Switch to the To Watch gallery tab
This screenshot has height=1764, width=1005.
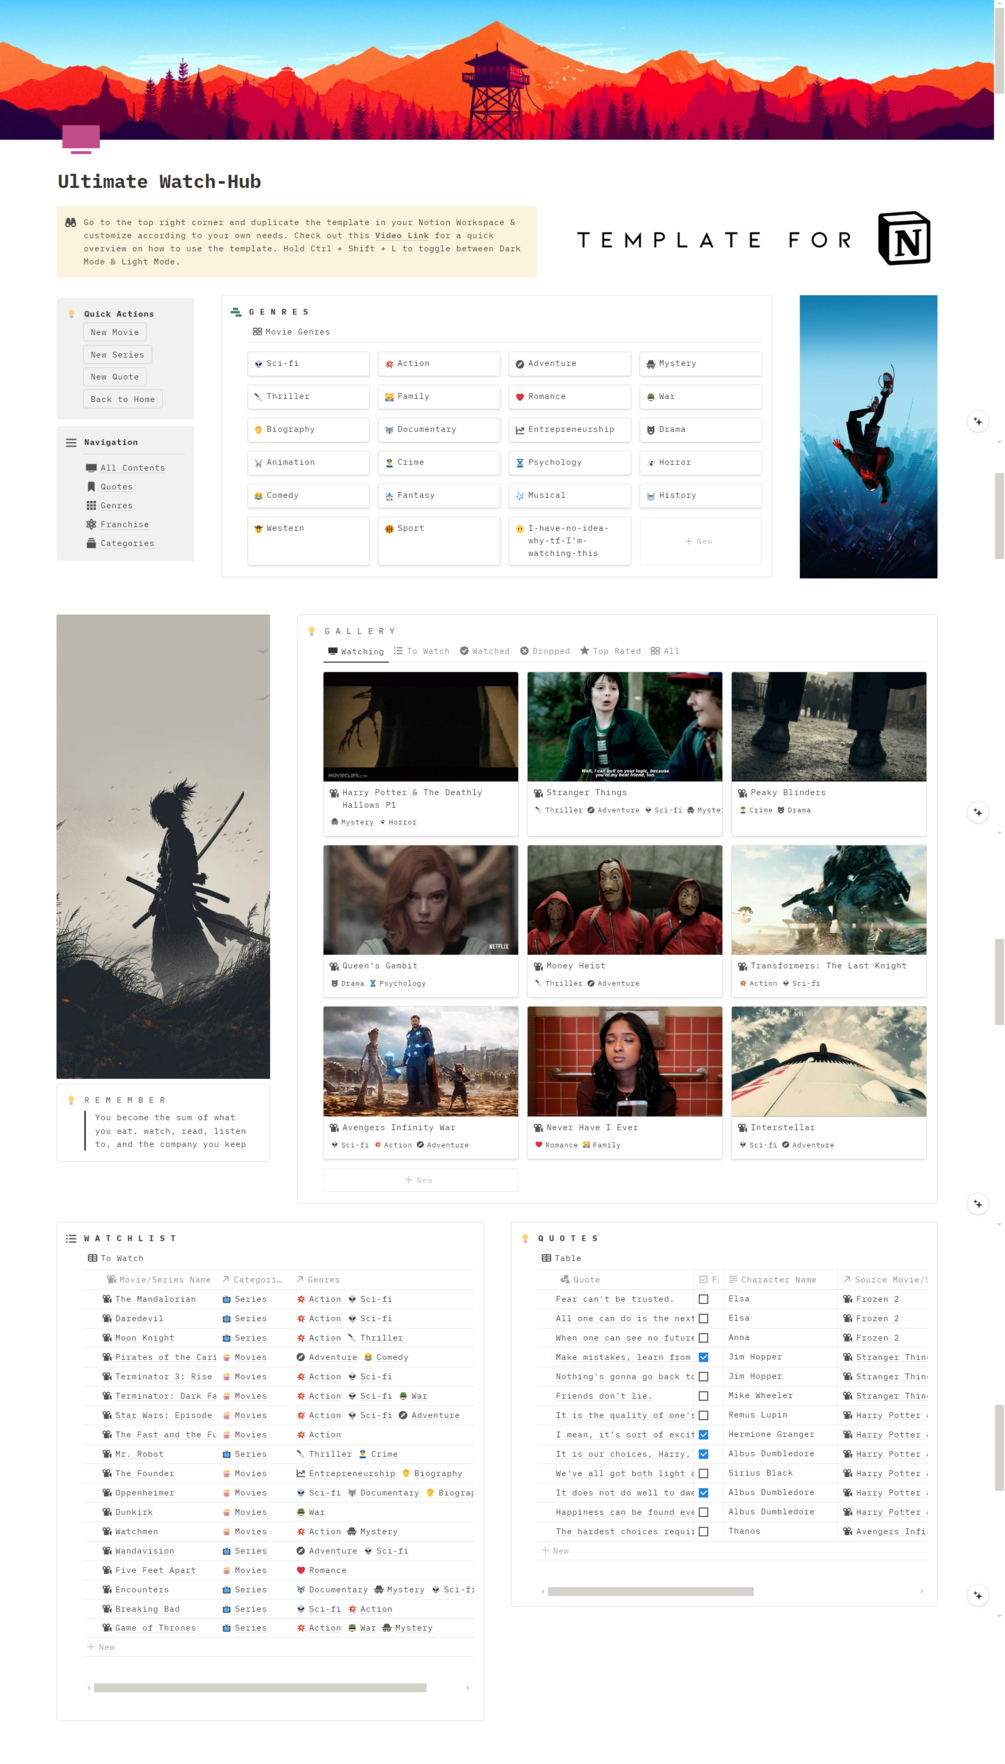(422, 651)
